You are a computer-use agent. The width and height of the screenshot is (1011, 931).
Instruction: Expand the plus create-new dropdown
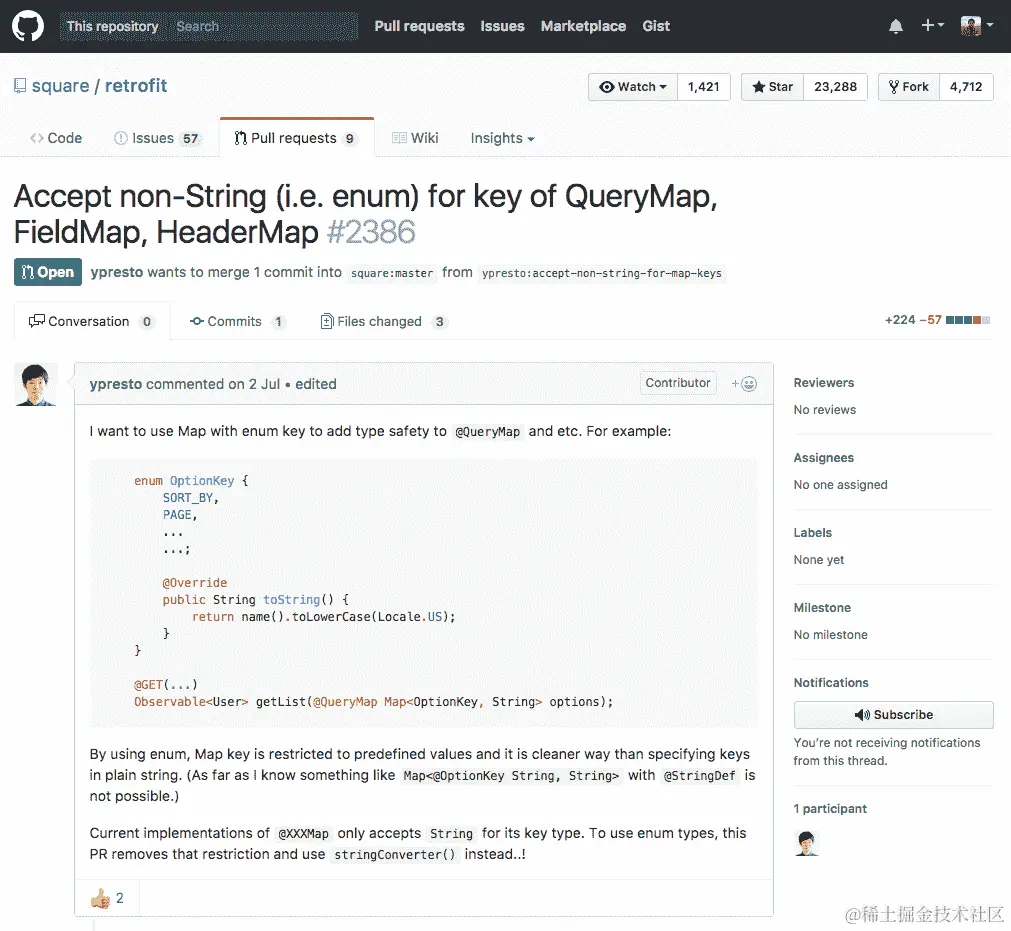tap(932, 25)
